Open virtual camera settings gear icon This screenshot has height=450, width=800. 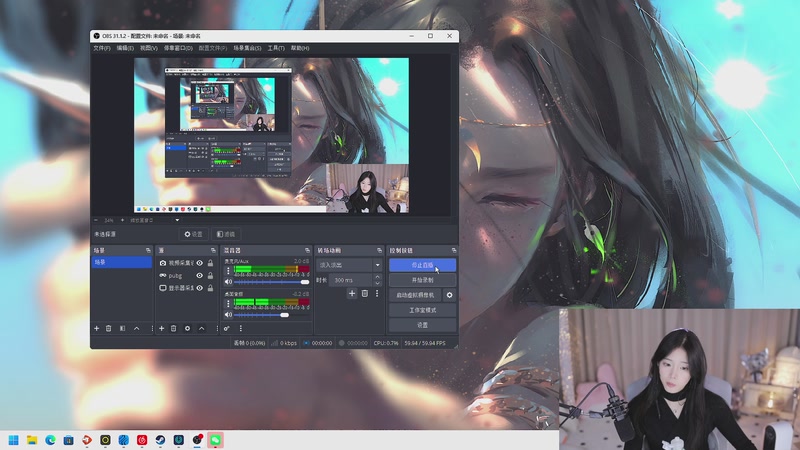click(x=449, y=295)
